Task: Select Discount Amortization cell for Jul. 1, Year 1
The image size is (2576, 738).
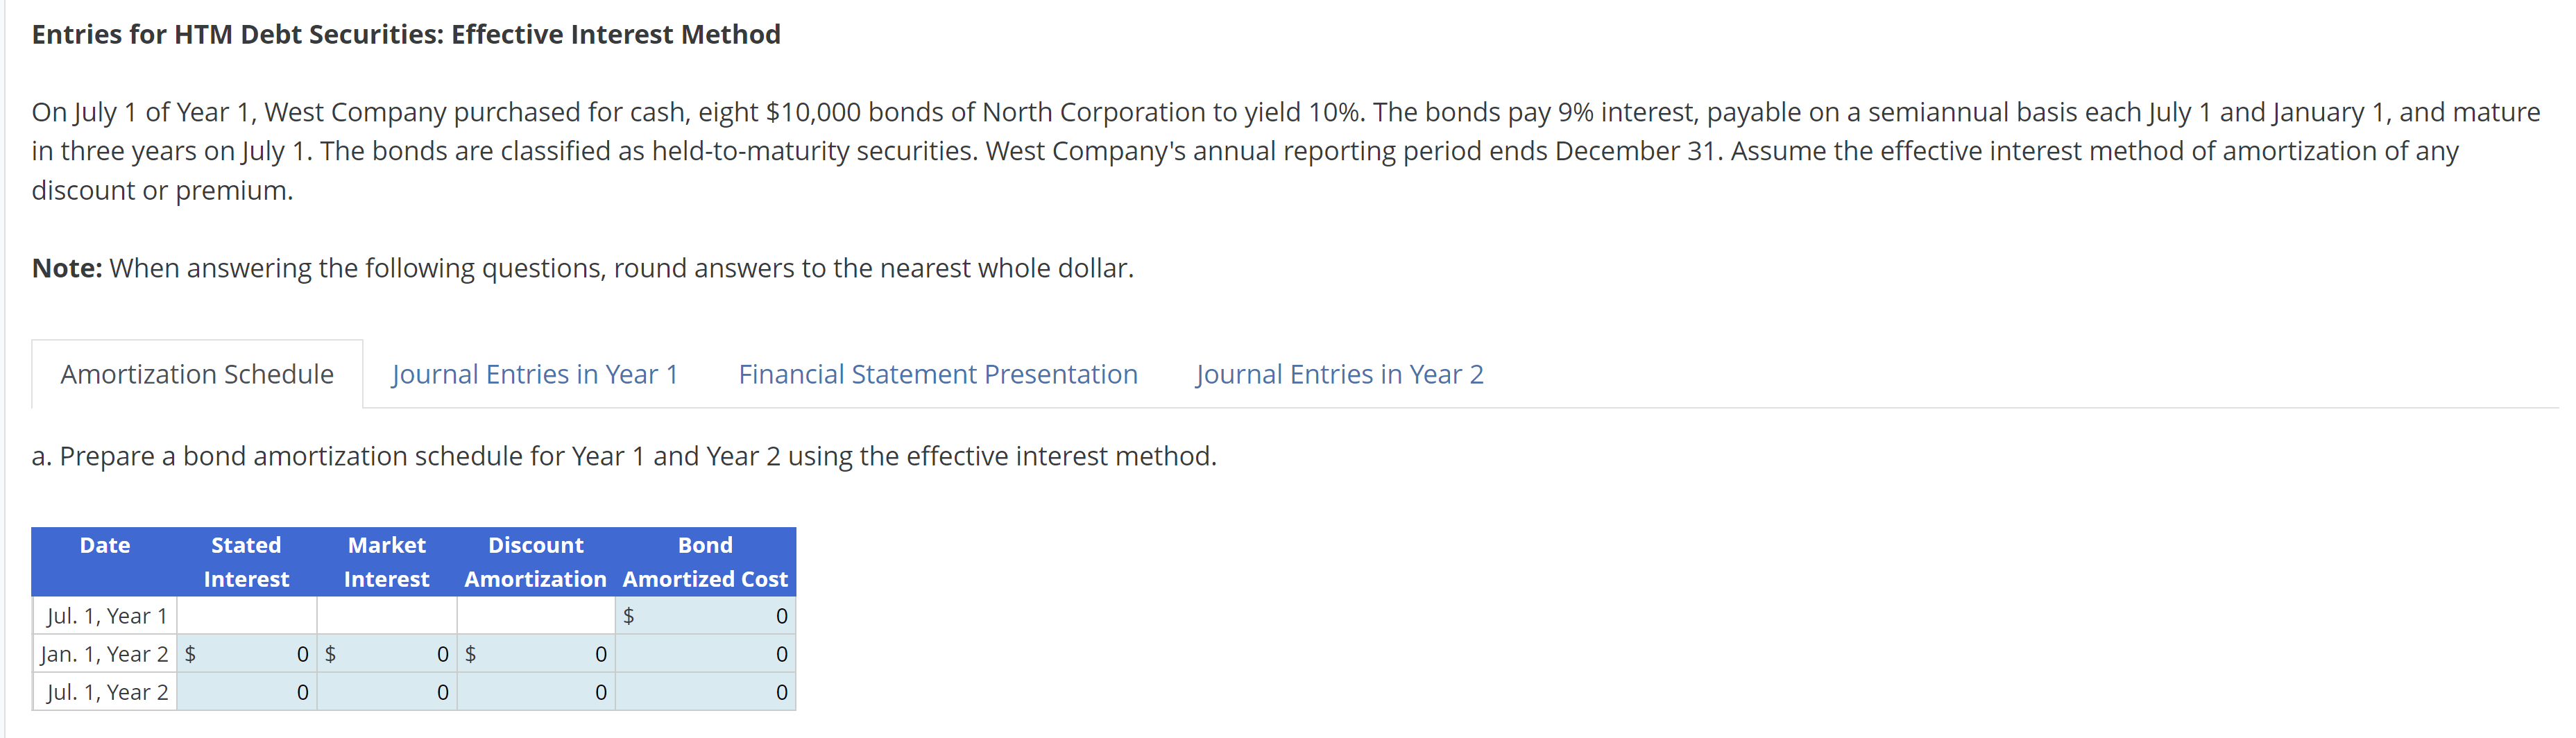Action: 536,615
